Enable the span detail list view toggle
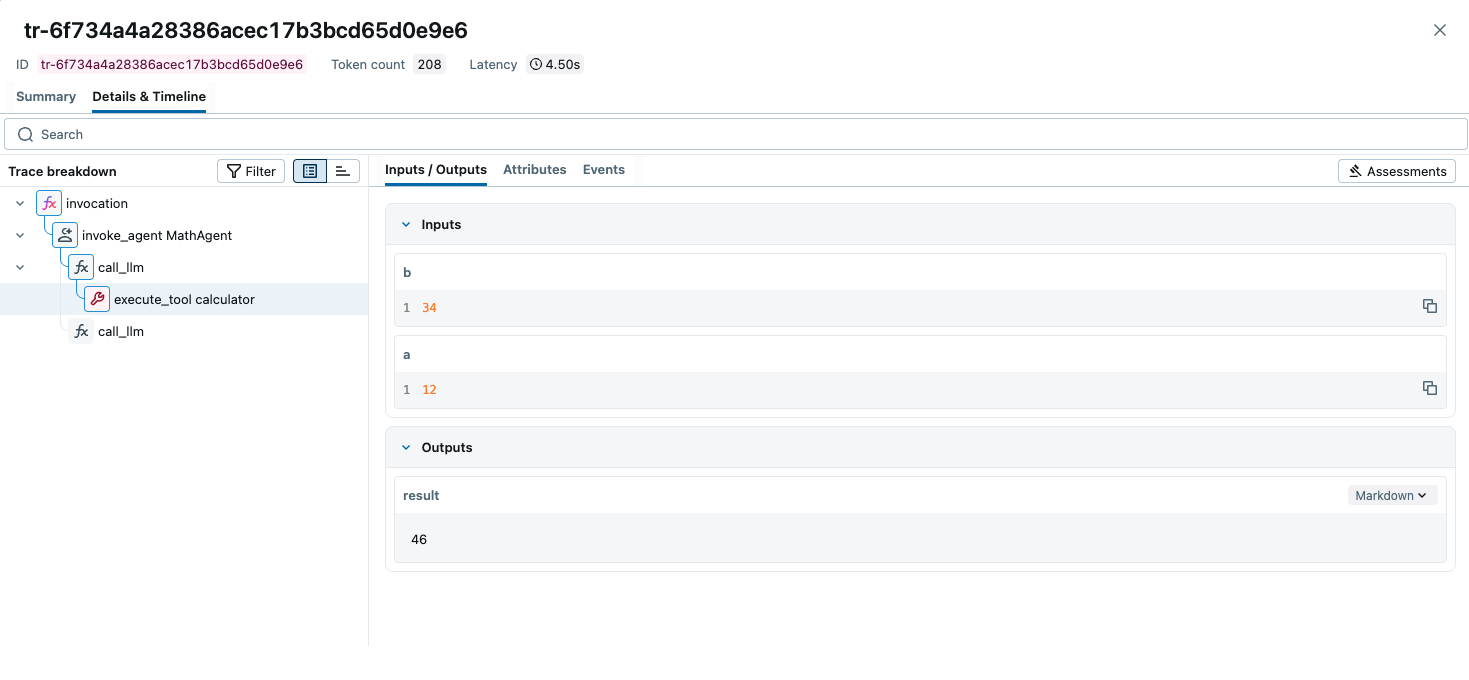 coord(309,170)
